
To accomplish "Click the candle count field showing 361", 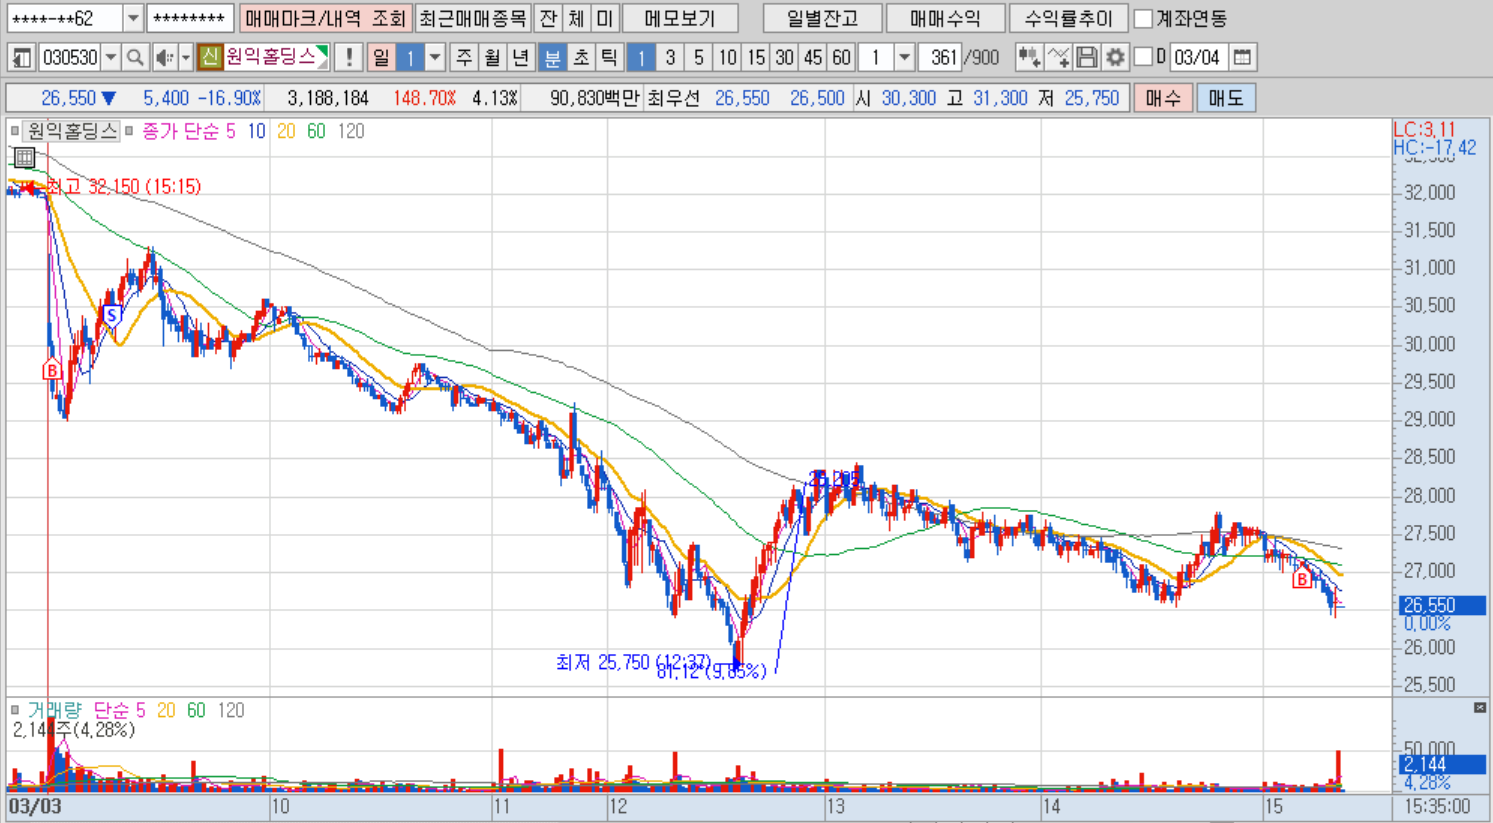I will [941, 58].
